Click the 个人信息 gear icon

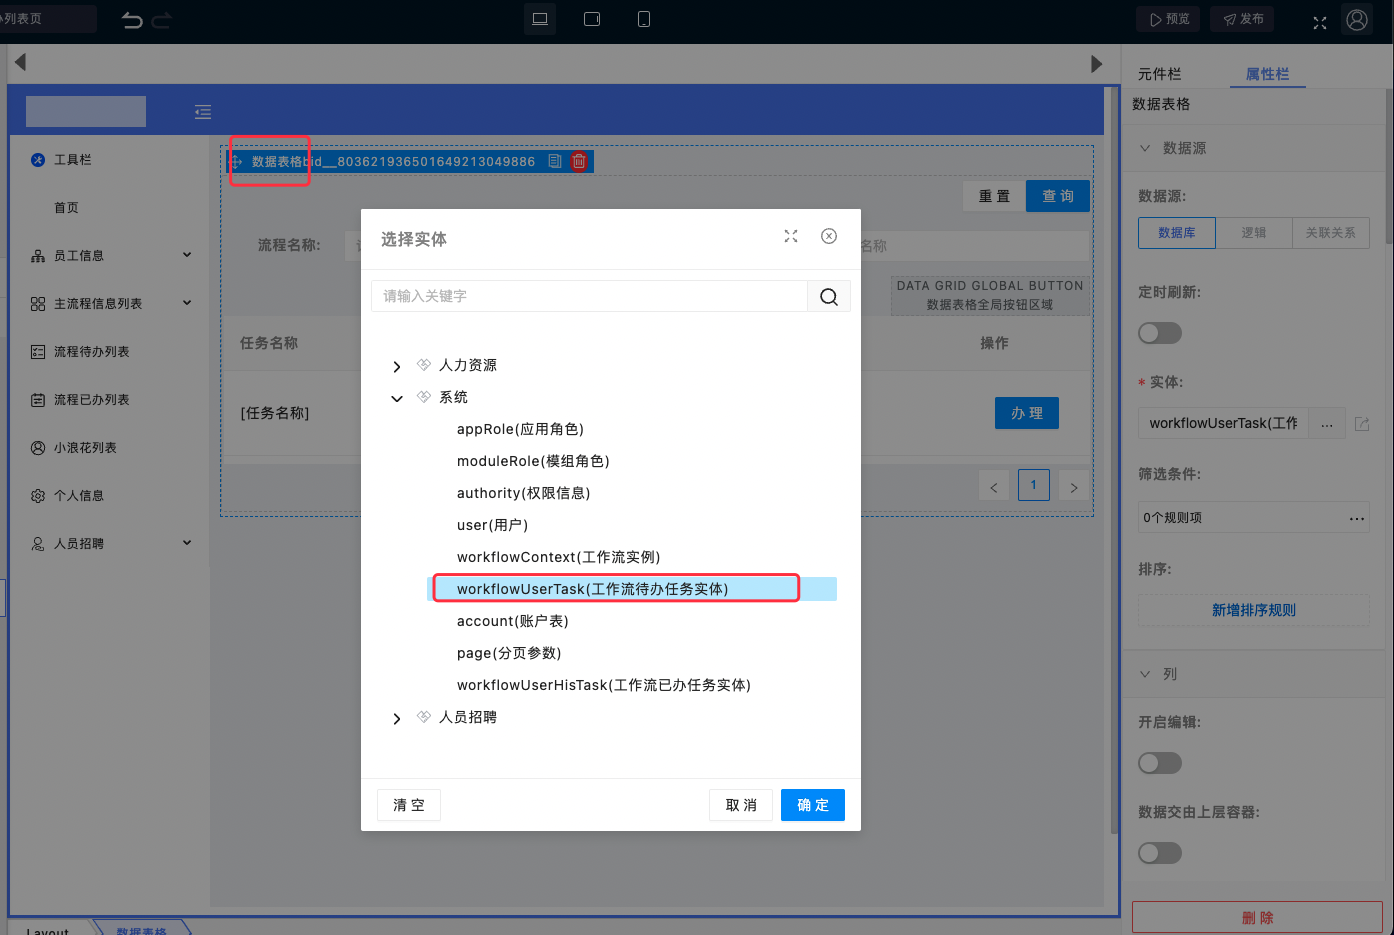tap(38, 496)
